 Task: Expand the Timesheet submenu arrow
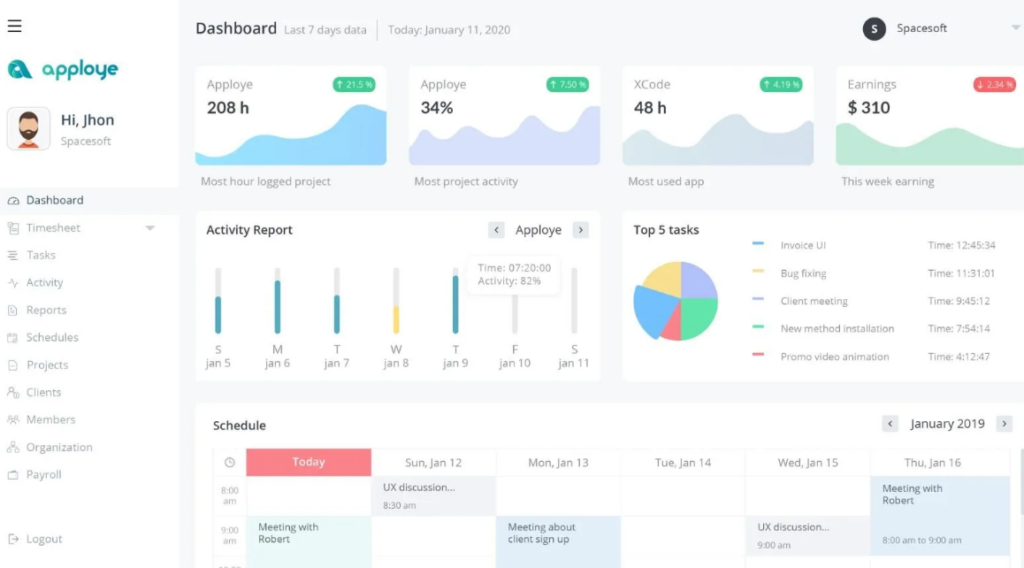pos(150,228)
